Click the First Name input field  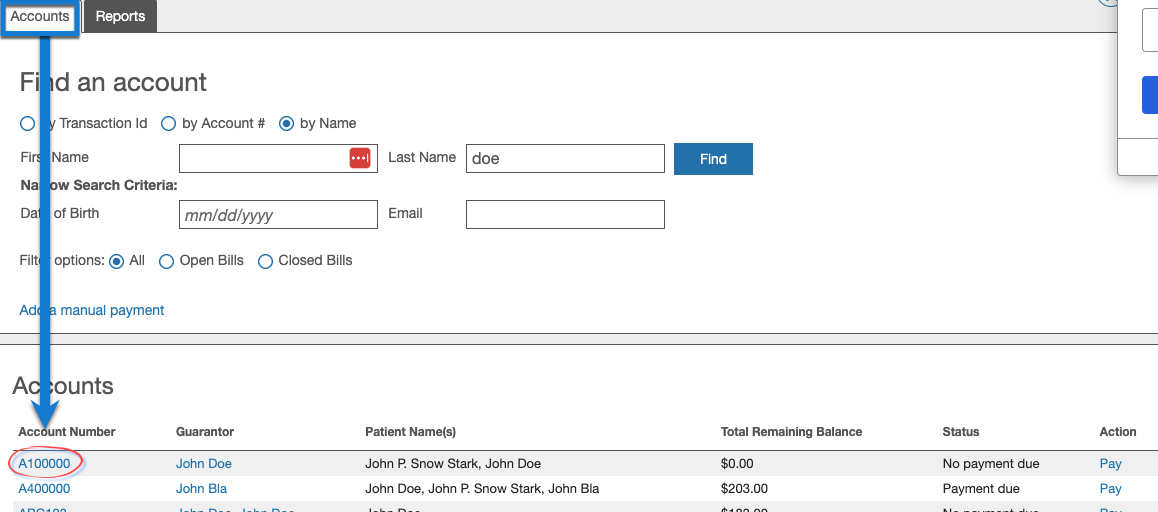262,158
